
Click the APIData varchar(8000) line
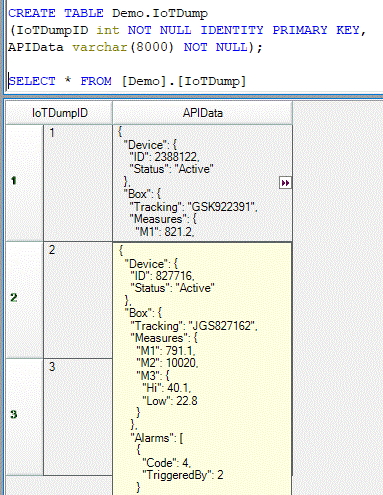pyautogui.click(x=135, y=47)
